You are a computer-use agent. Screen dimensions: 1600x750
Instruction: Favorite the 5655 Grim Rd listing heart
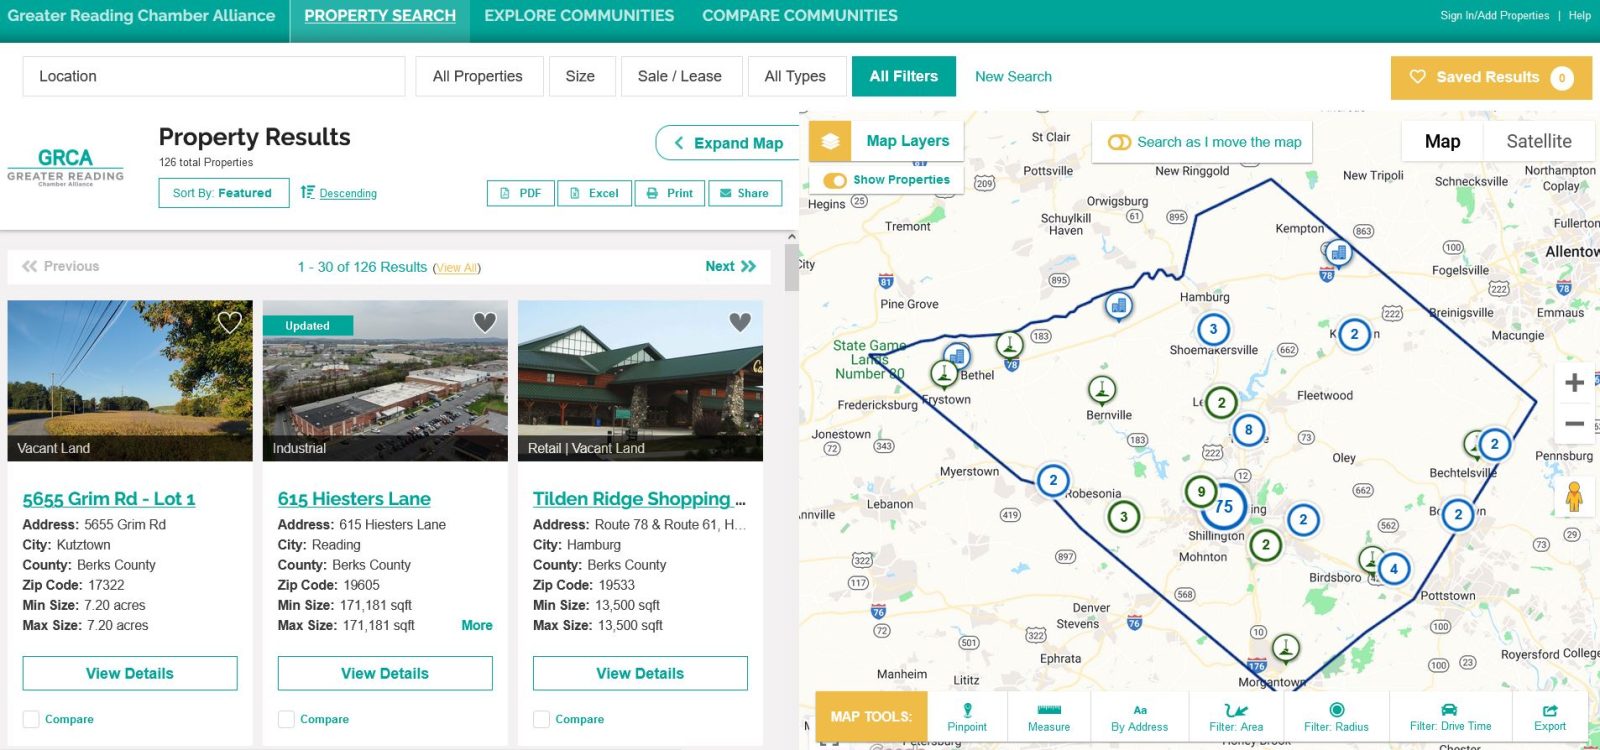point(230,322)
